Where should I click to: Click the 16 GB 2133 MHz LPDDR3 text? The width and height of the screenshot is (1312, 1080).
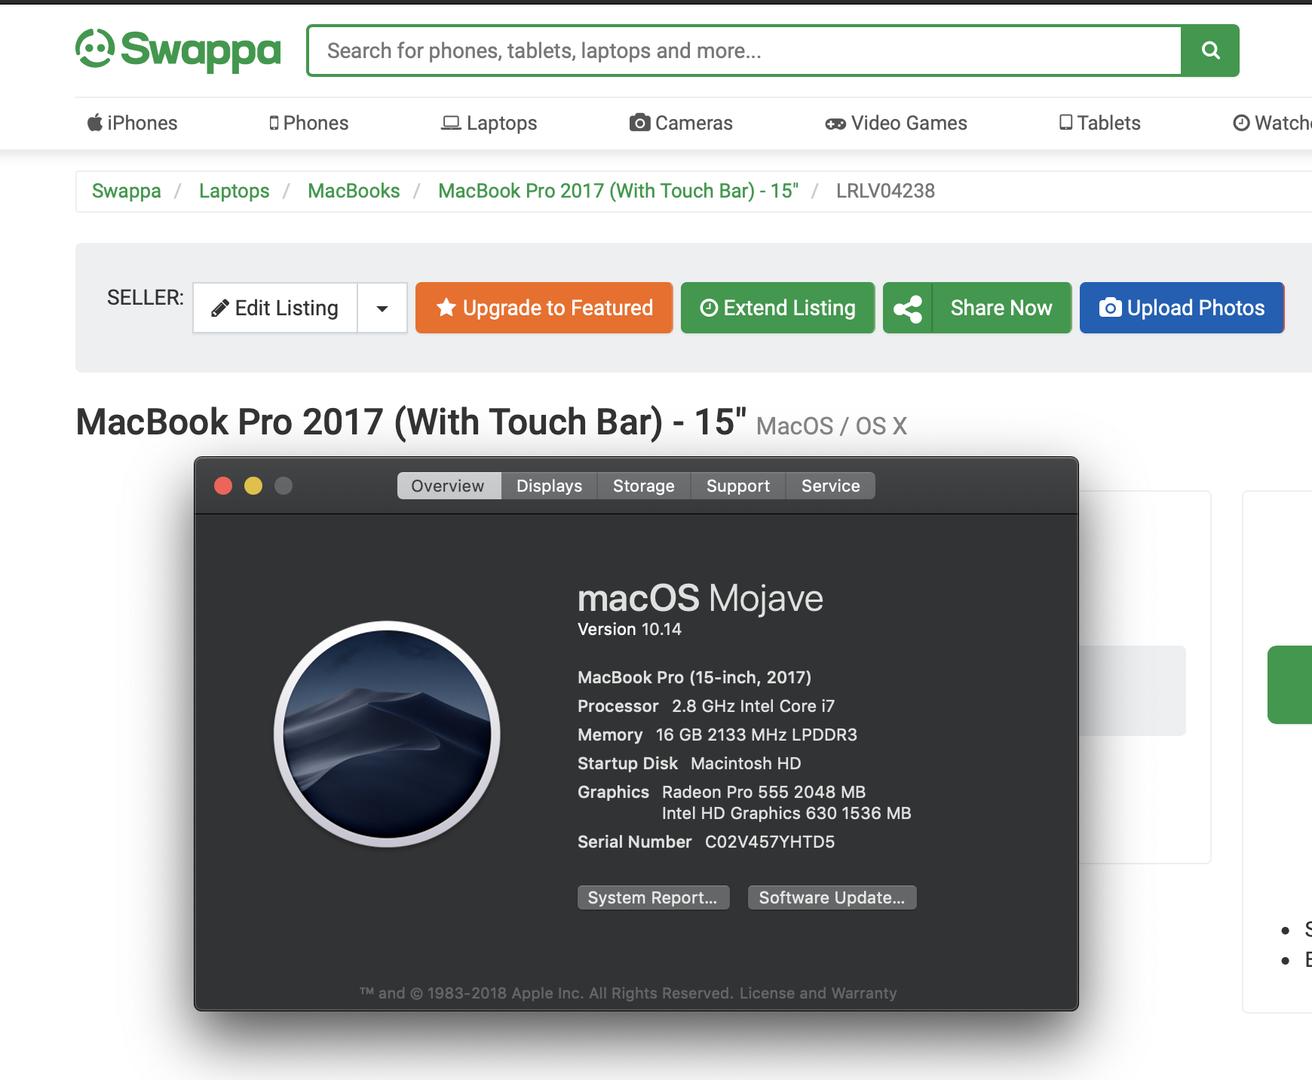point(756,735)
